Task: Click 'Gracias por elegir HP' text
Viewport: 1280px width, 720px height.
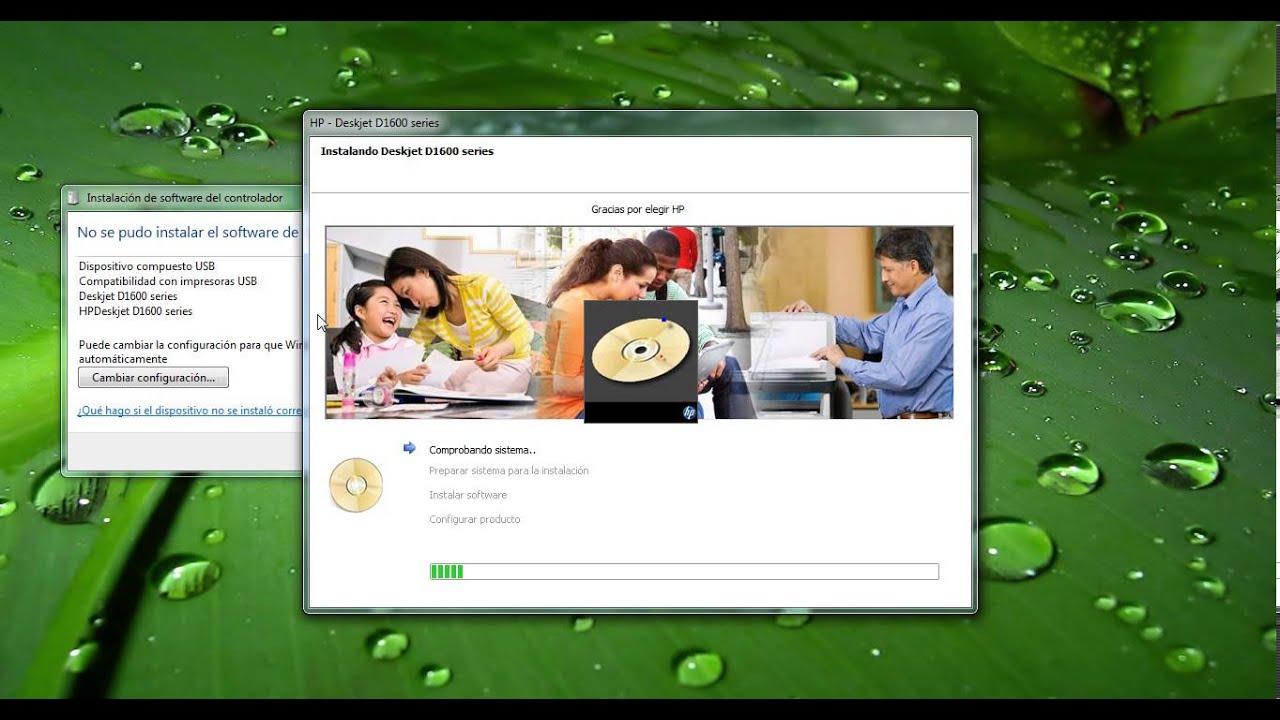Action: pos(638,210)
